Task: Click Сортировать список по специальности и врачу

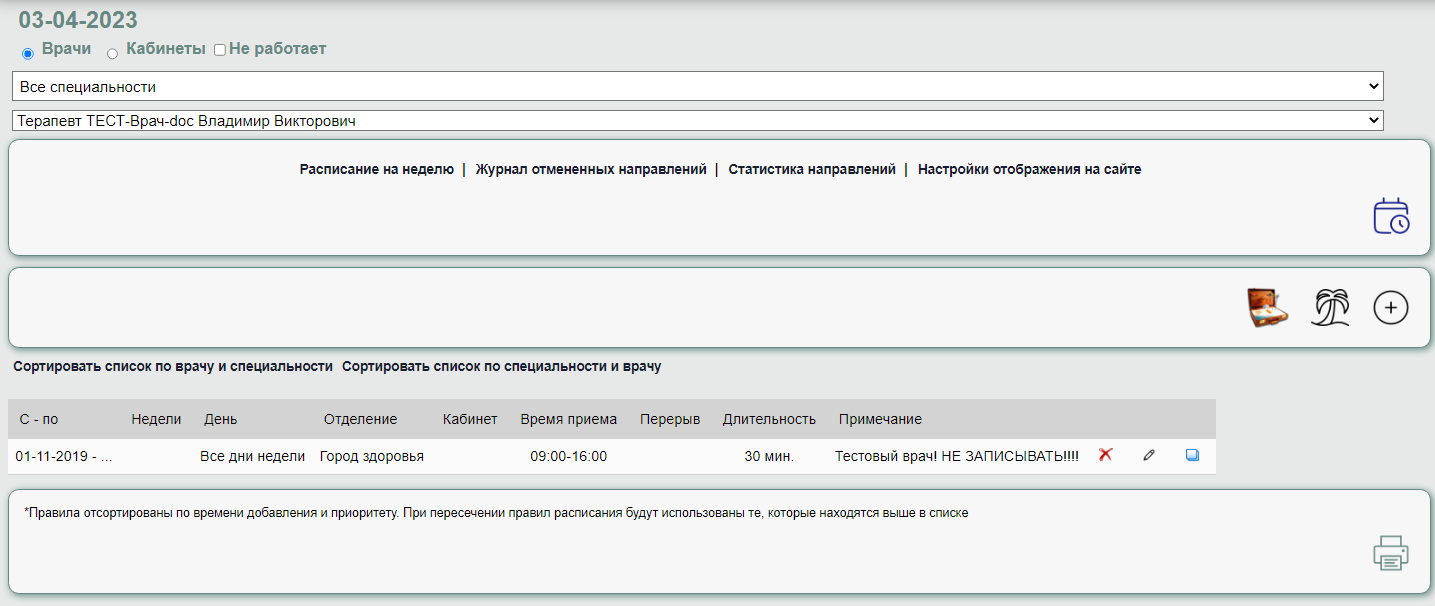Action: [x=501, y=367]
